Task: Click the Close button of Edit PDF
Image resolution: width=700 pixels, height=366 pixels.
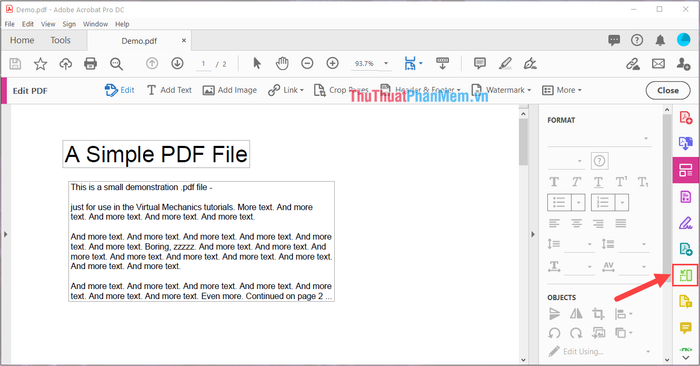Action: (668, 91)
